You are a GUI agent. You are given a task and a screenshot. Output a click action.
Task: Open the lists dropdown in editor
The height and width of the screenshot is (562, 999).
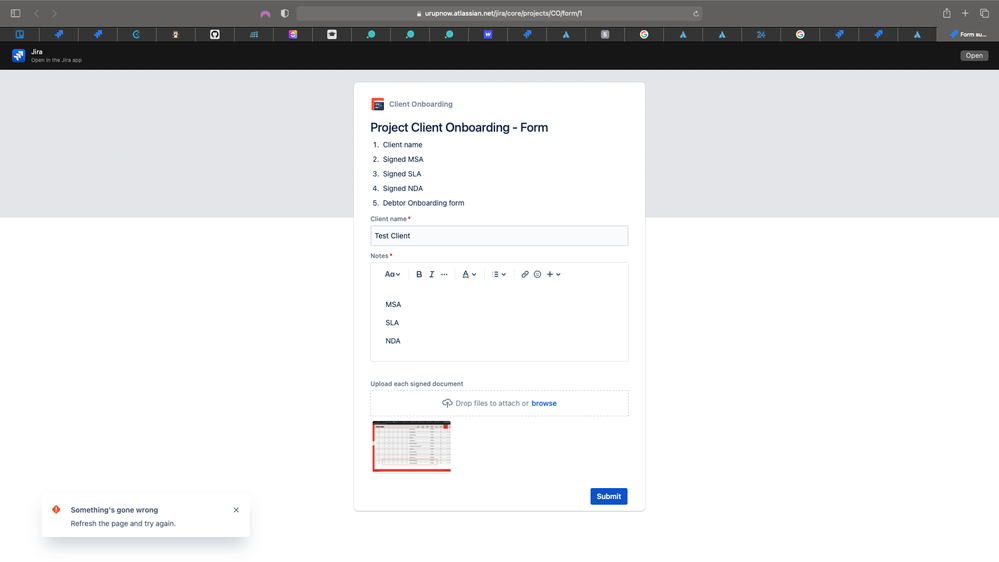tap(499, 275)
